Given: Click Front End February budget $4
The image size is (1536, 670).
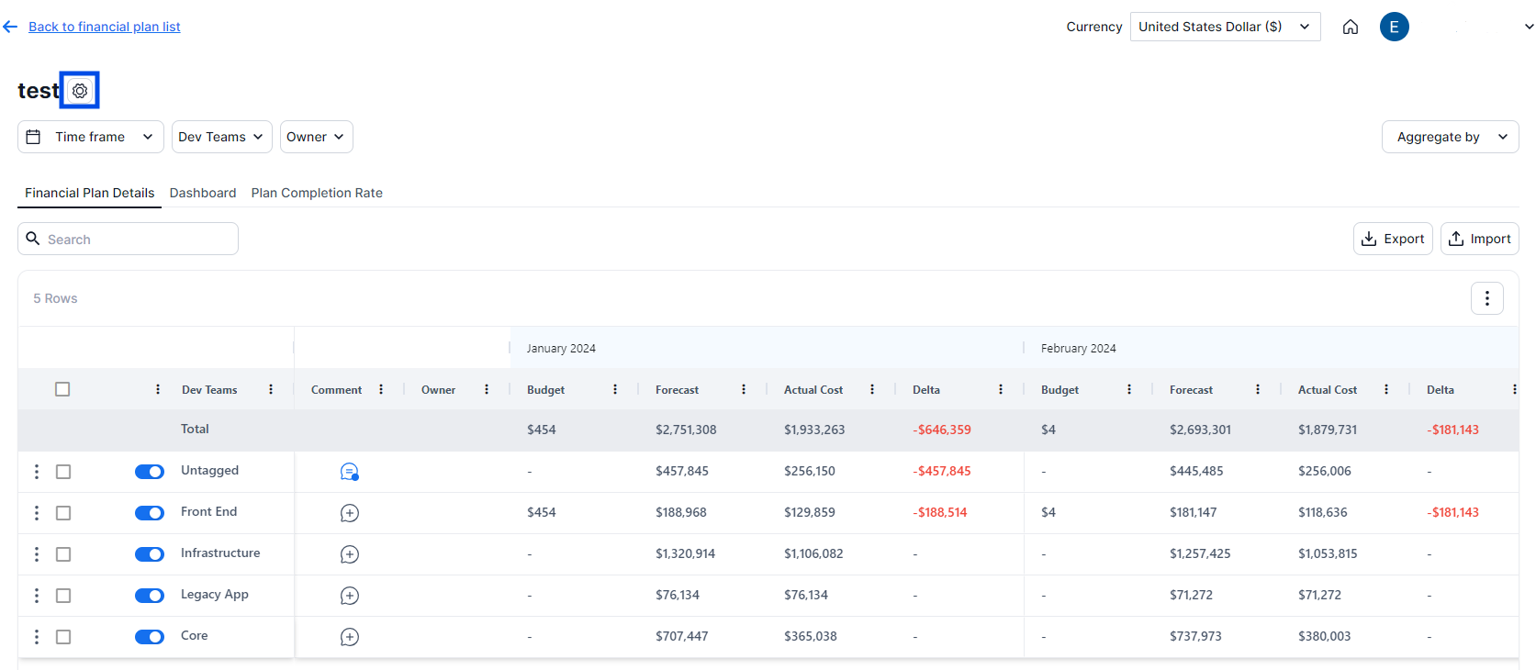Looking at the screenshot, I should 1048,512.
